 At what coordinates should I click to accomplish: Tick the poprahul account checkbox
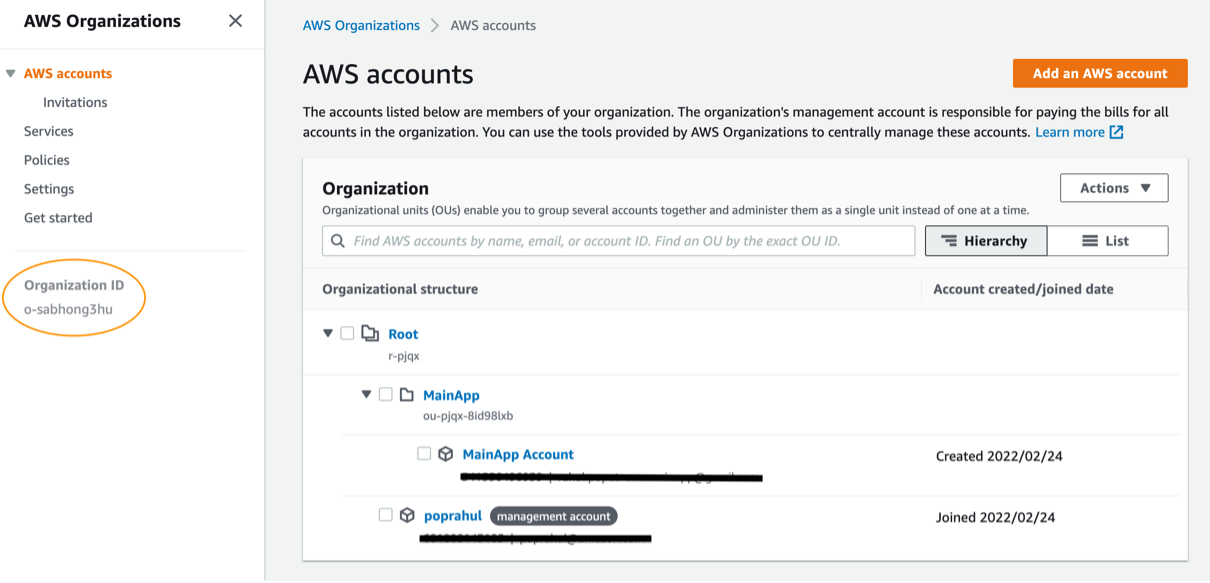(386, 514)
